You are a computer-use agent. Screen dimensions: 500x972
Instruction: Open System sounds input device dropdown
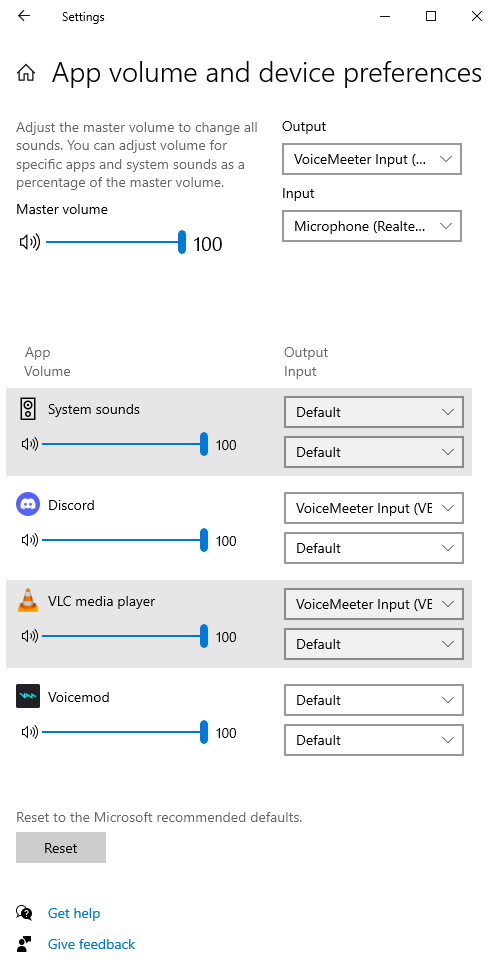[374, 452]
